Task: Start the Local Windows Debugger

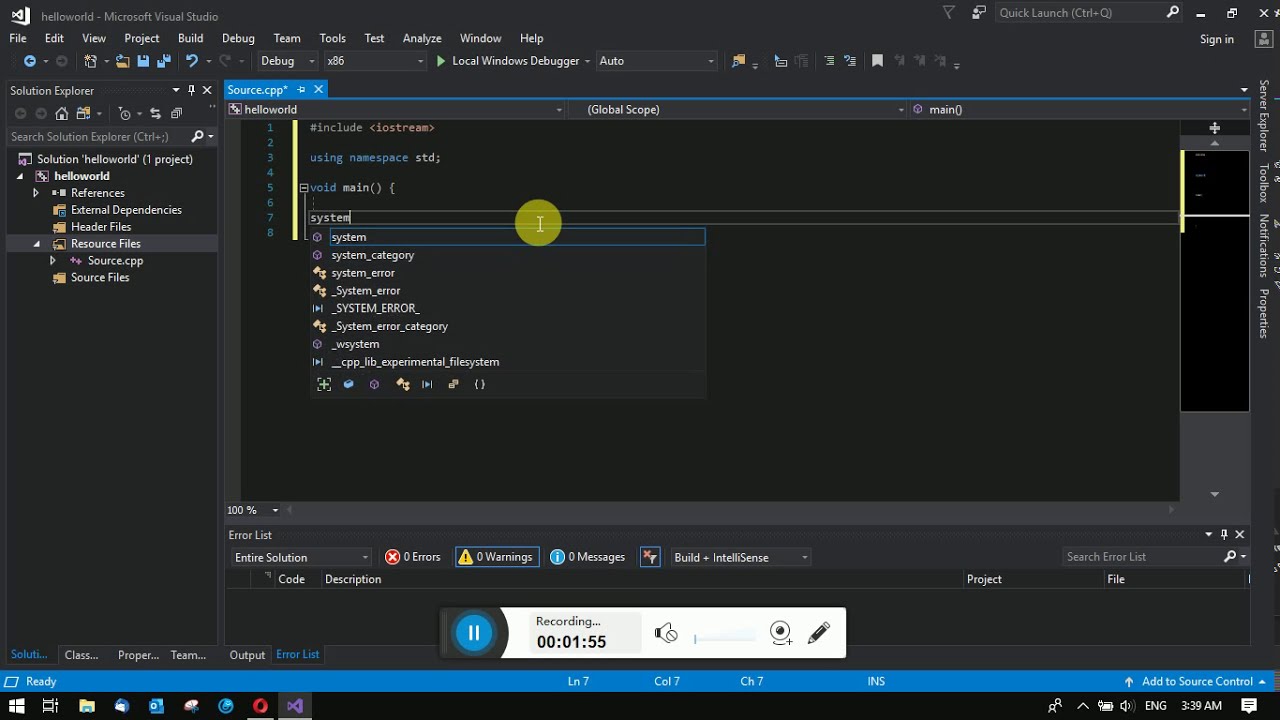Action: tap(510, 61)
